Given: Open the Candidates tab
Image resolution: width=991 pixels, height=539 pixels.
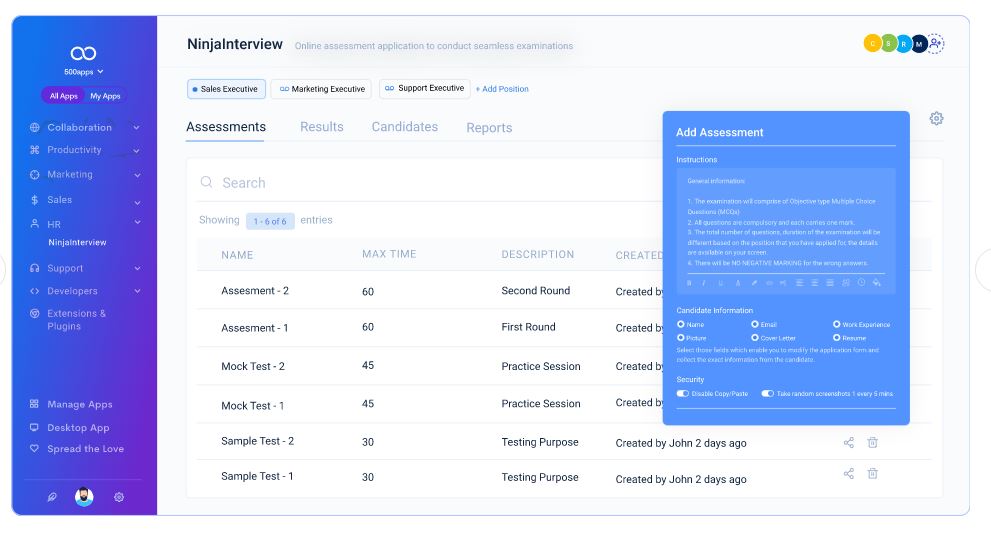Looking at the screenshot, I should (x=404, y=127).
